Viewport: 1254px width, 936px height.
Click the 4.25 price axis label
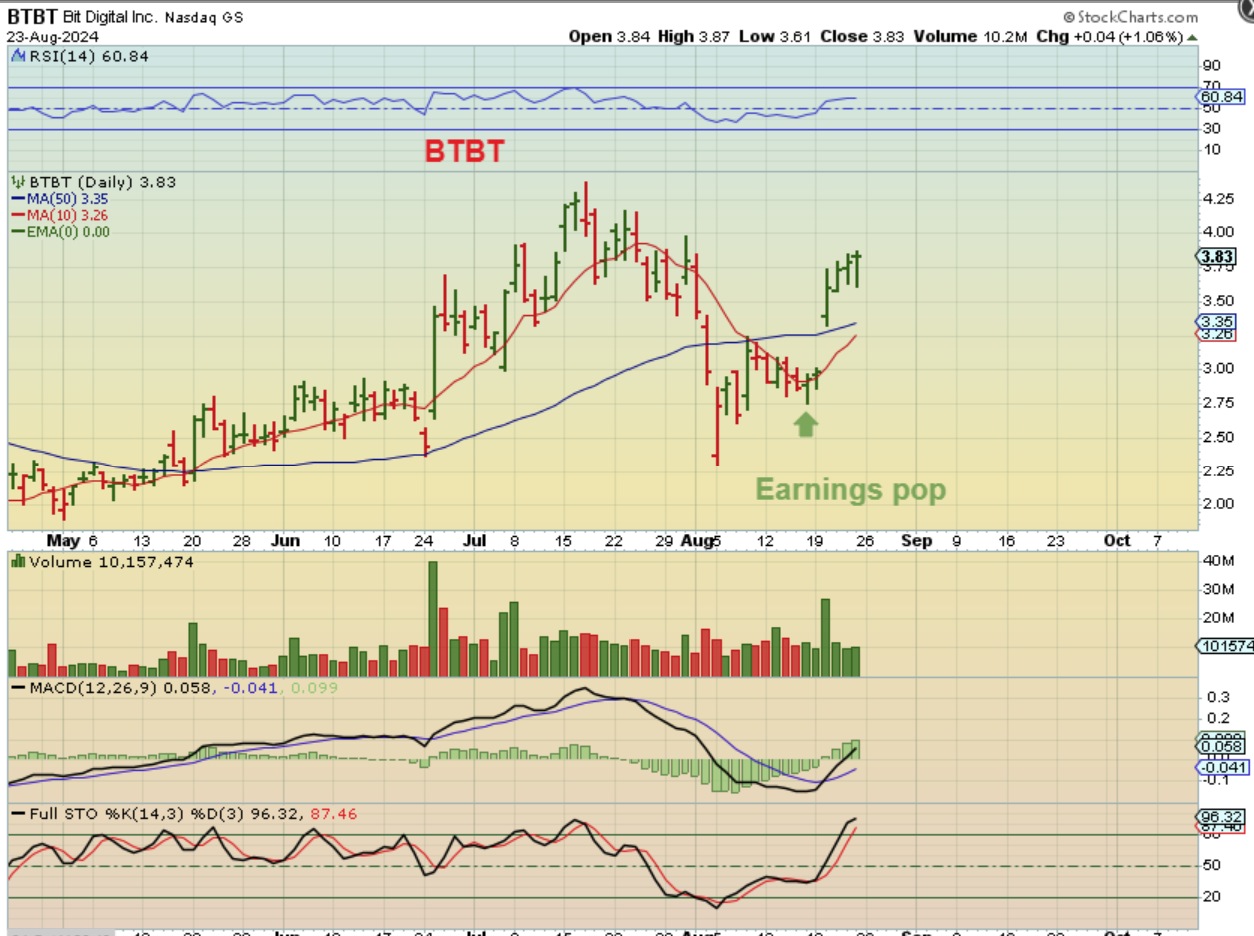pos(1216,199)
